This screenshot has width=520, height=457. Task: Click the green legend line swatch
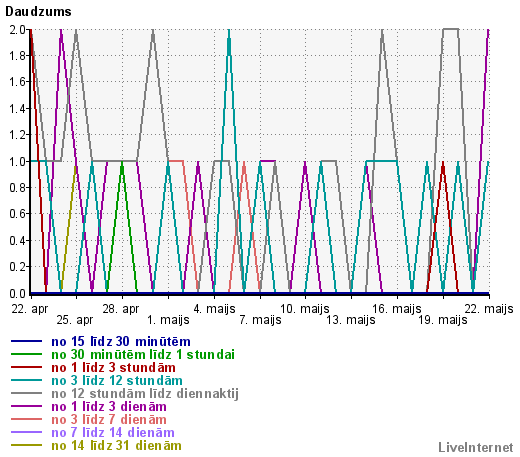pos(26,354)
